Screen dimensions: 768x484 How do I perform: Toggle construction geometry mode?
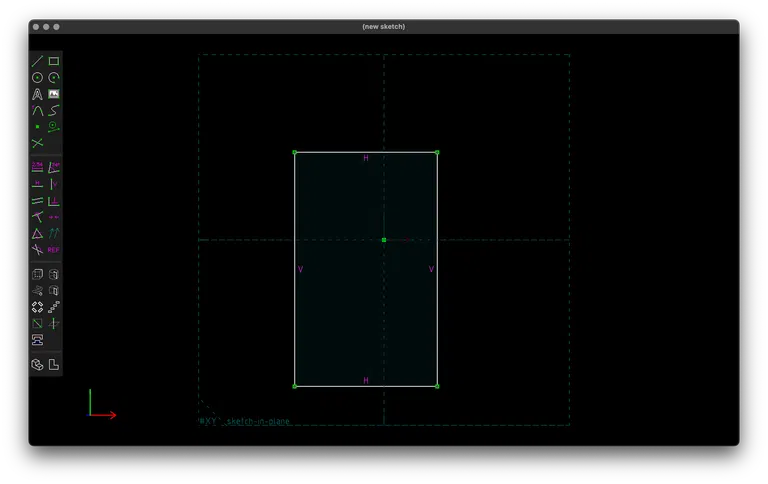pyautogui.click(x=54, y=126)
